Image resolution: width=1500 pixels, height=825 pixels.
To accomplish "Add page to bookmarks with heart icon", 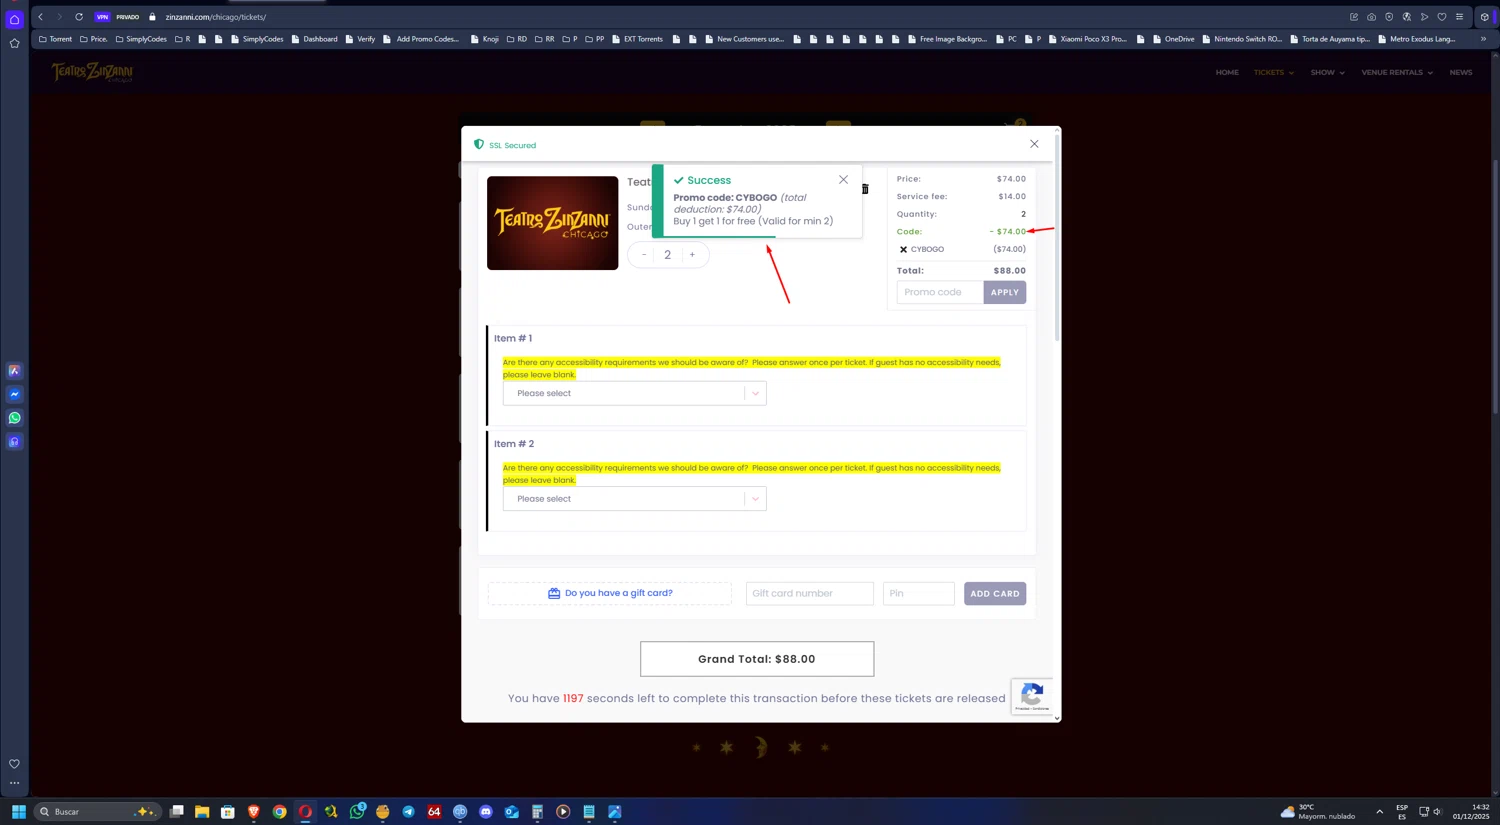I will point(1442,17).
